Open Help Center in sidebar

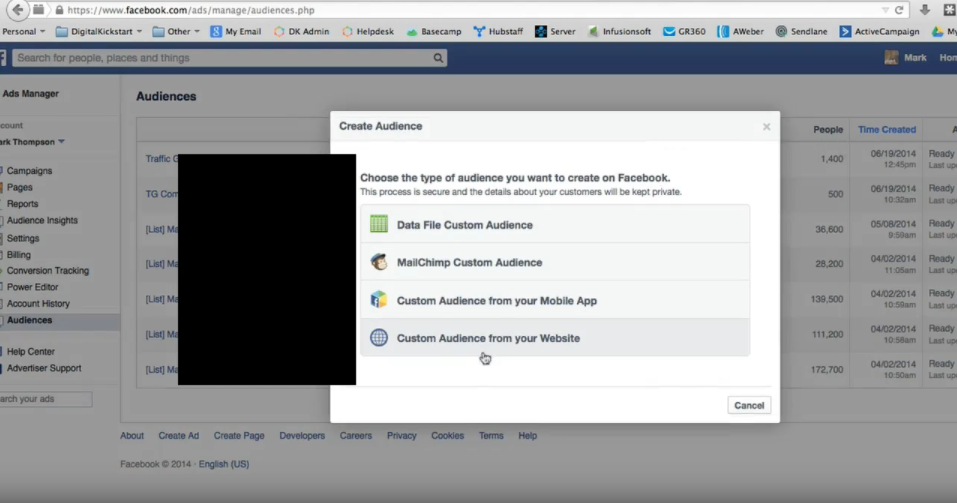coord(31,352)
